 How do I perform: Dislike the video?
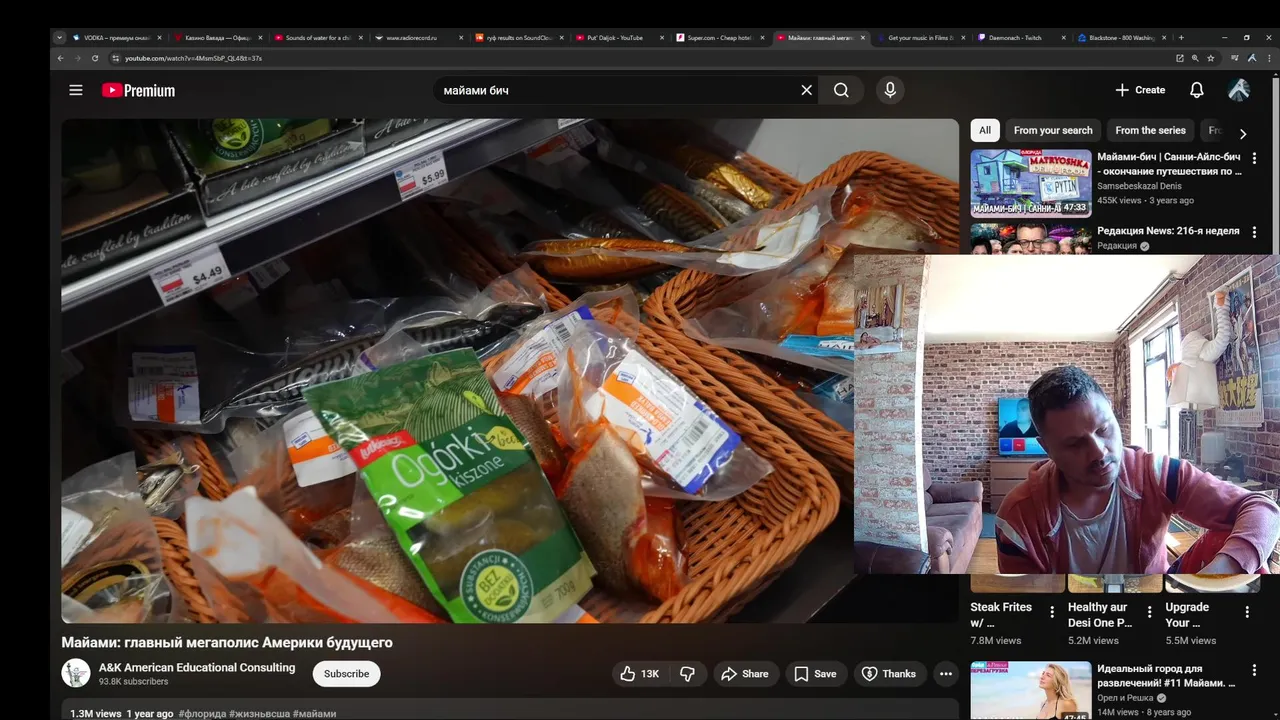pyautogui.click(x=687, y=674)
